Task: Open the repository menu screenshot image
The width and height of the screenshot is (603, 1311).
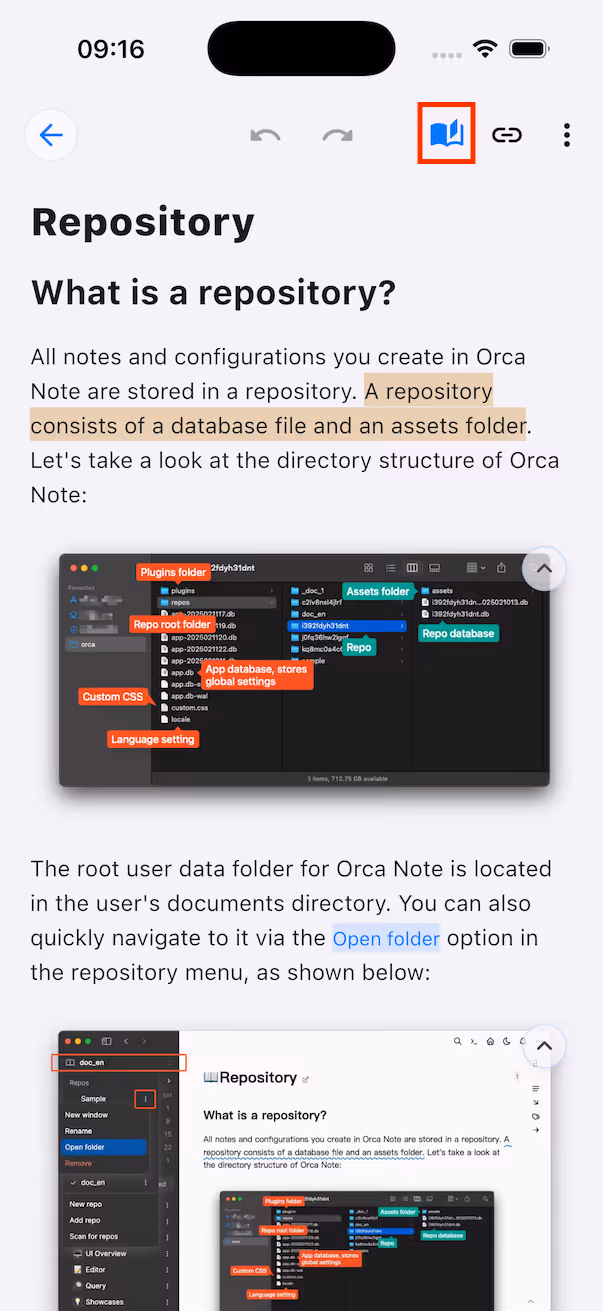Action: (x=304, y=1170)
